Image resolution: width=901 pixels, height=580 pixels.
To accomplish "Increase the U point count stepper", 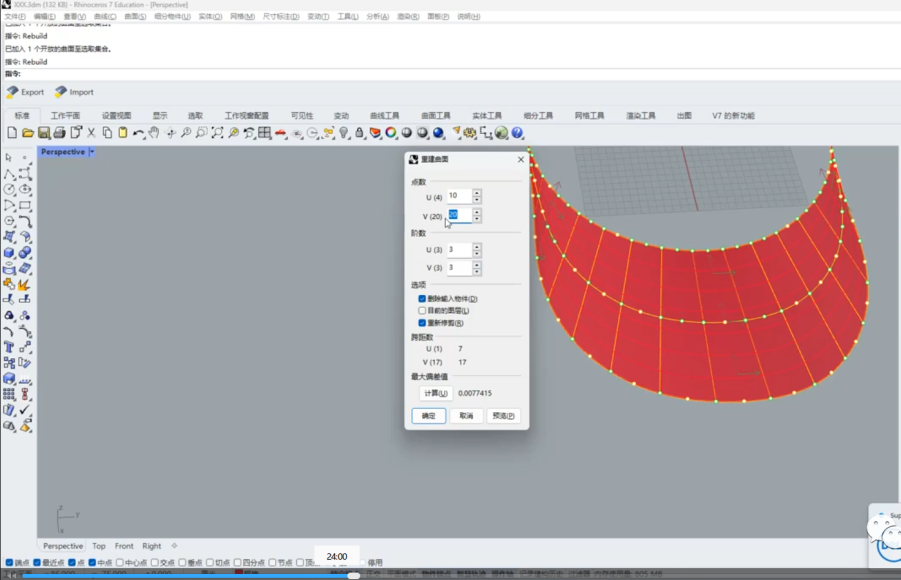I will tap(477, 193).
